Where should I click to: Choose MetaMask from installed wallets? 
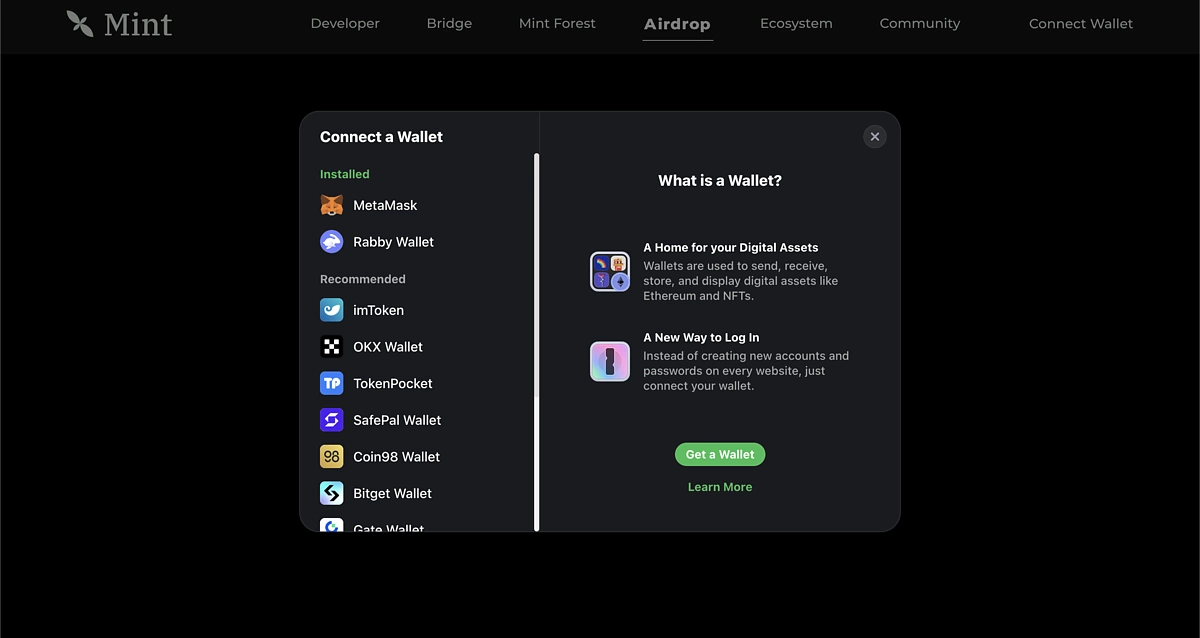pos(385,205)
